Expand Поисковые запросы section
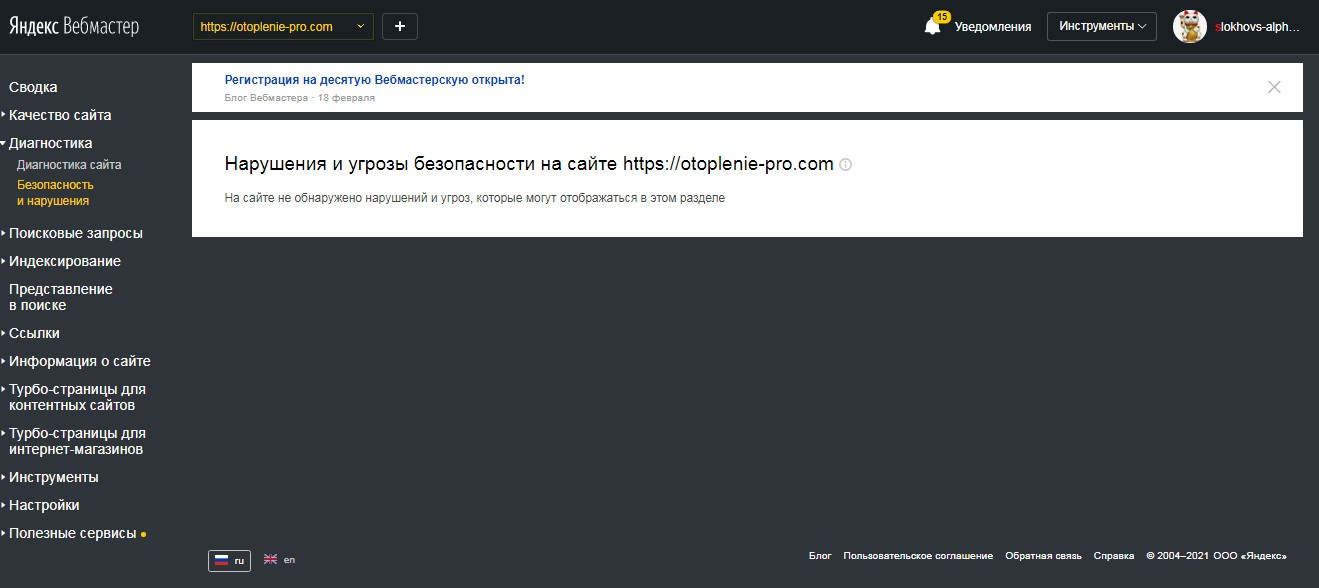 click(x=76, y=233)
